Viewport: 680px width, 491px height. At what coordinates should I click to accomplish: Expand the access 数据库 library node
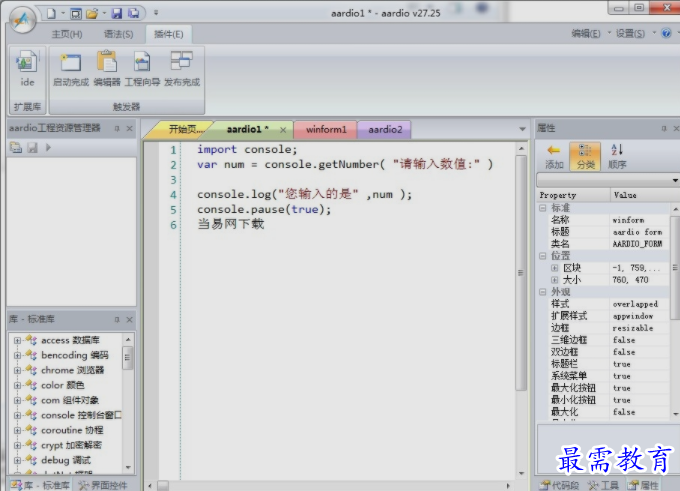tap(17, 341)
